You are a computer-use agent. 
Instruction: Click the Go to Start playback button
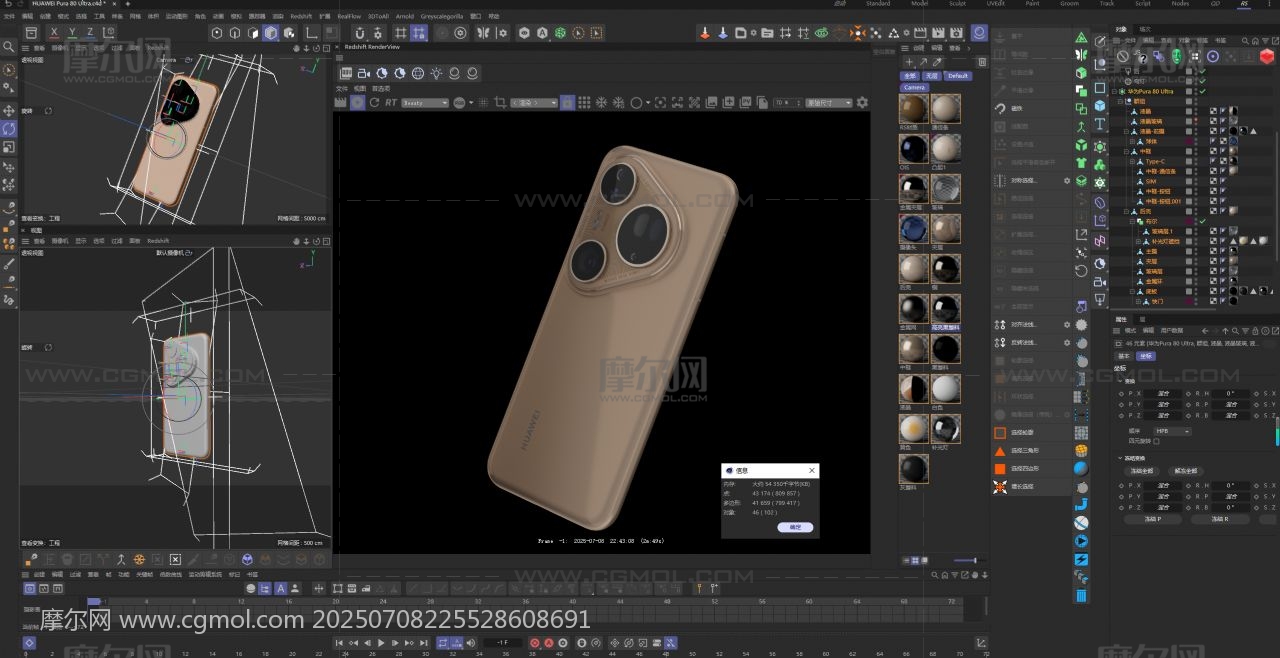coord(340,643)
